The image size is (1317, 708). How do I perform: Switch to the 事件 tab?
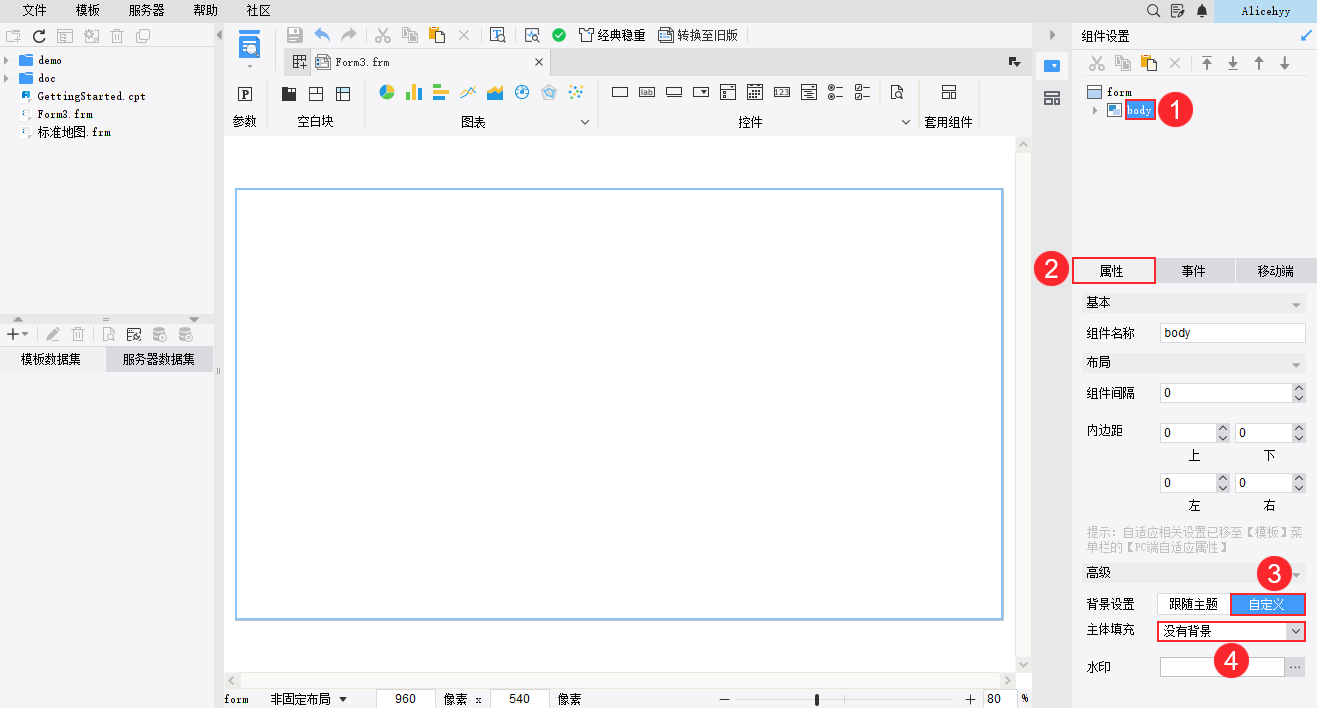pyautogui.click(x=1194, y=270)
